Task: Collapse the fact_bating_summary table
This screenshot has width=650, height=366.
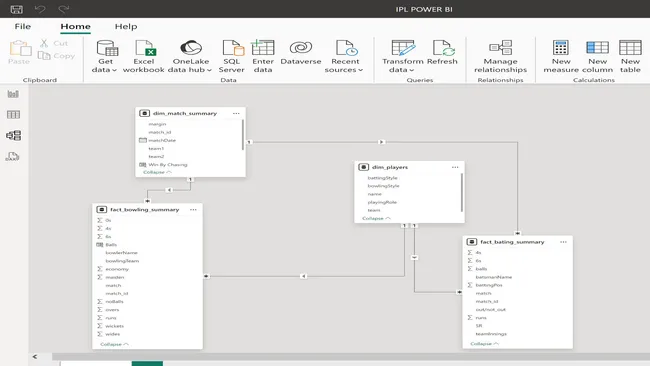Action: click(x=484, y=344)
